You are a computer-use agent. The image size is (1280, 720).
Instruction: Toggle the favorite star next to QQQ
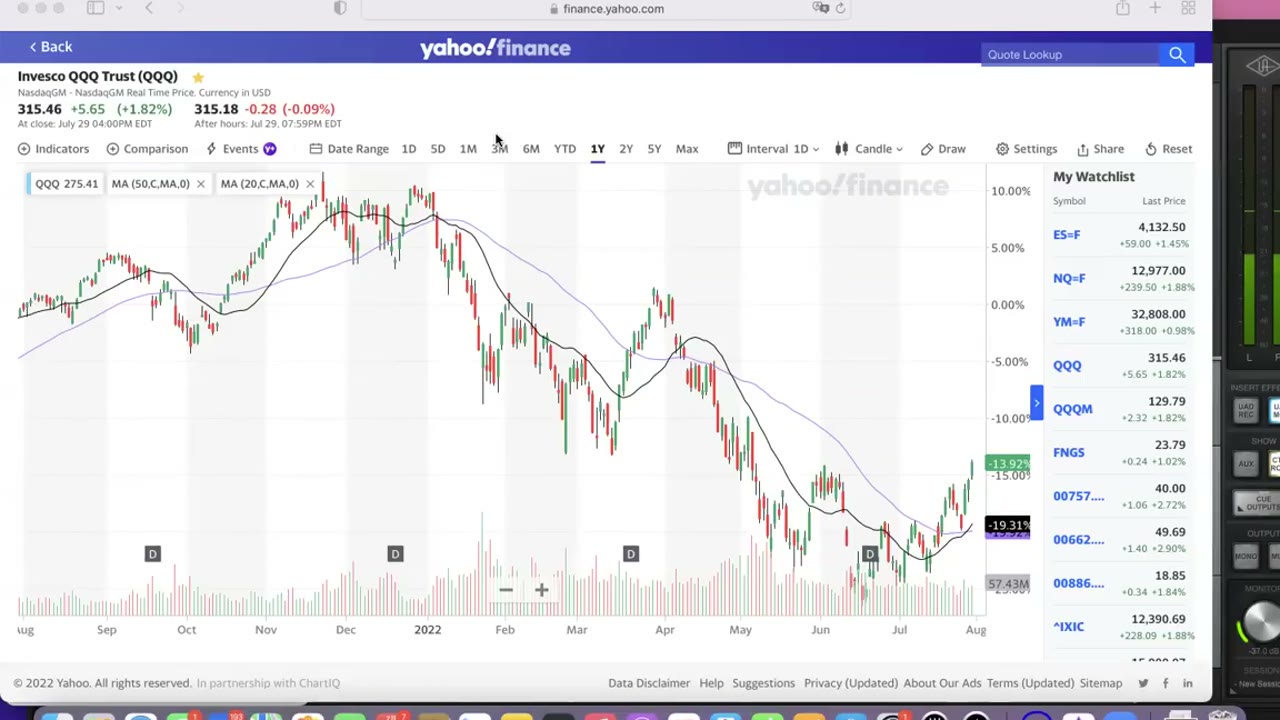click(198, 77)
